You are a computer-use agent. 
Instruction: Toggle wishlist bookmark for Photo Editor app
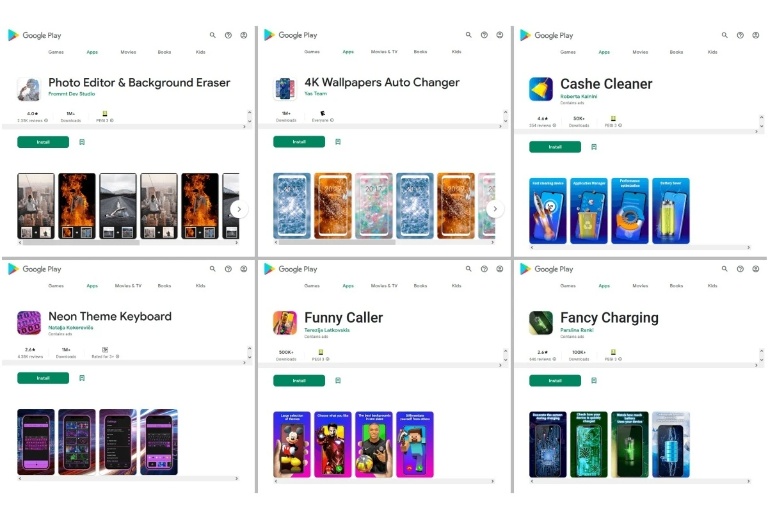(x=82, y=142)
